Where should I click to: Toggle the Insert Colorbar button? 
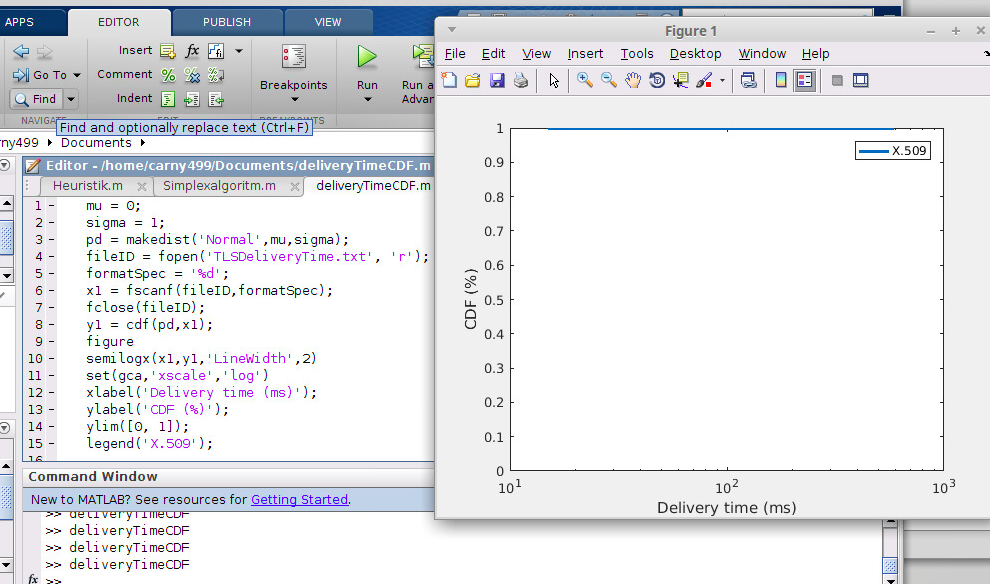(x=781, y=81)
